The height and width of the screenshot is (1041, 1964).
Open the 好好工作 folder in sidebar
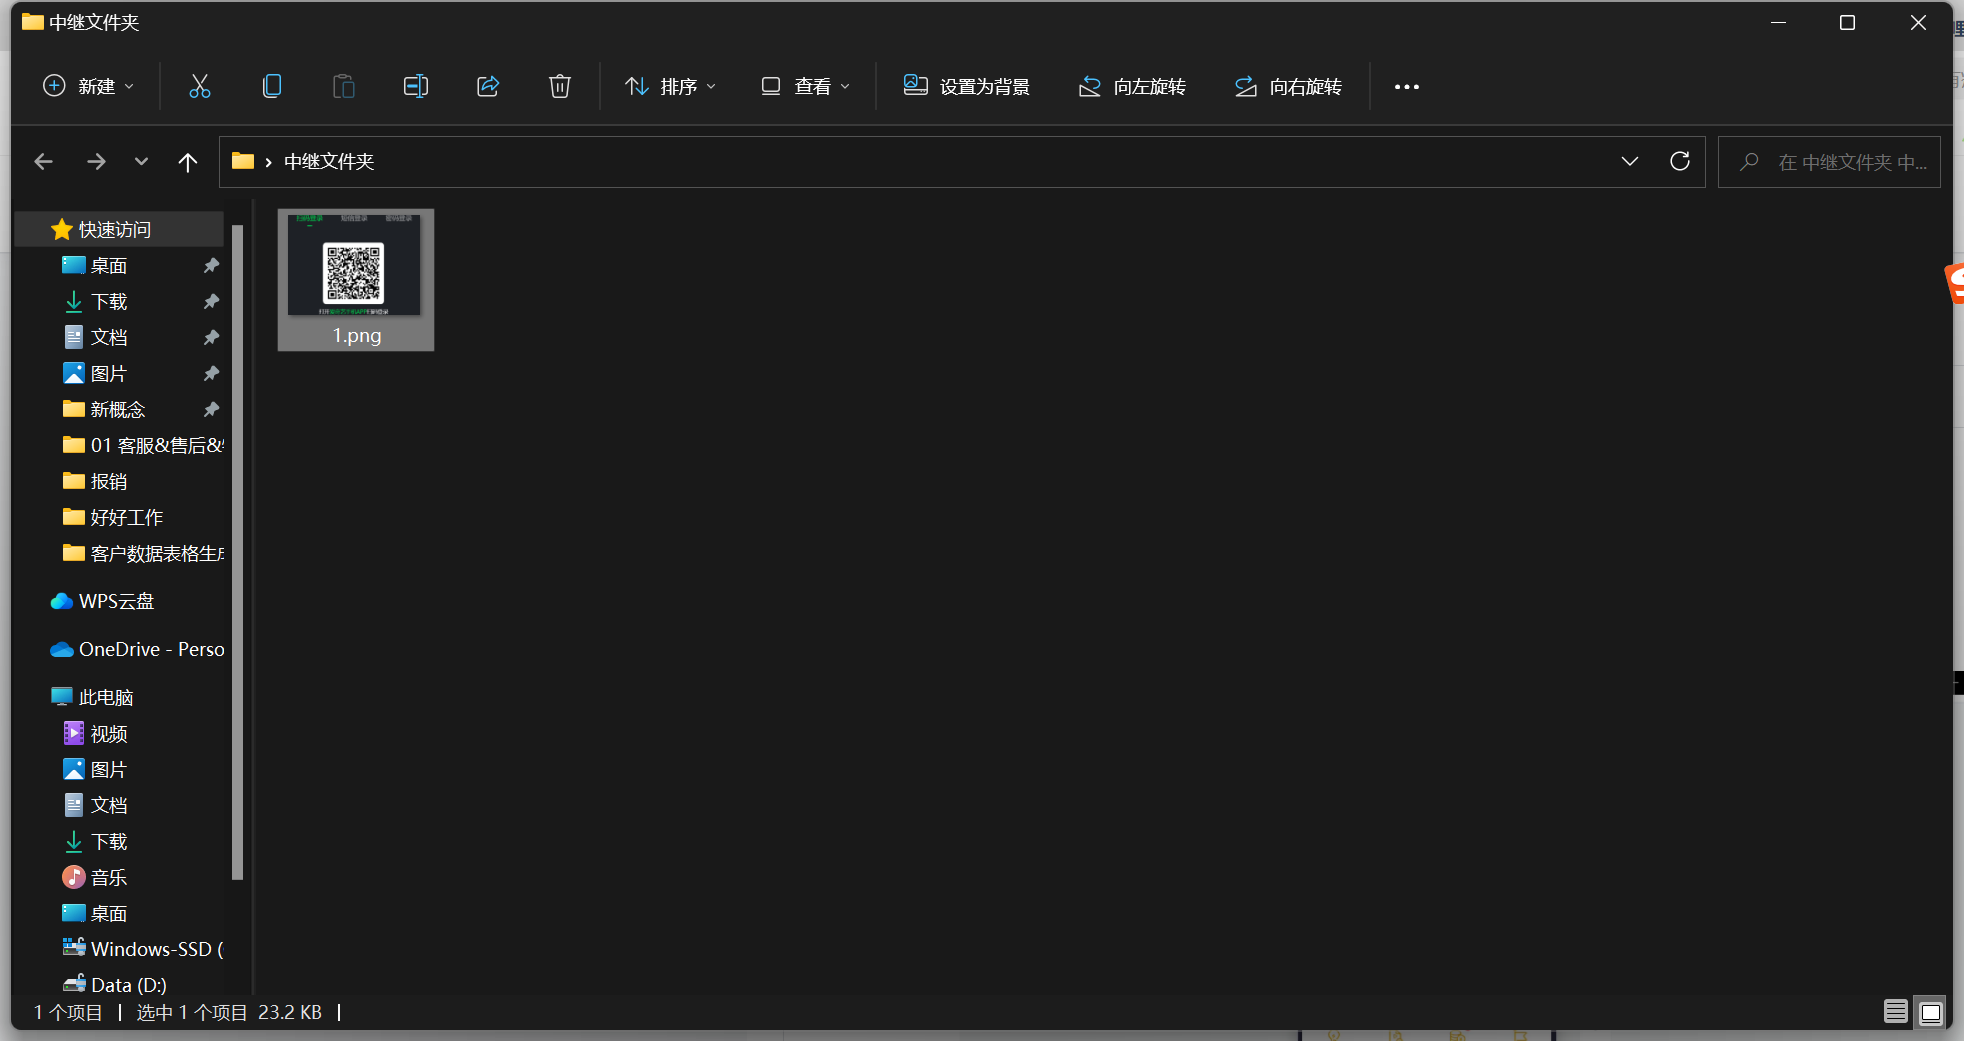click(127, 518)
